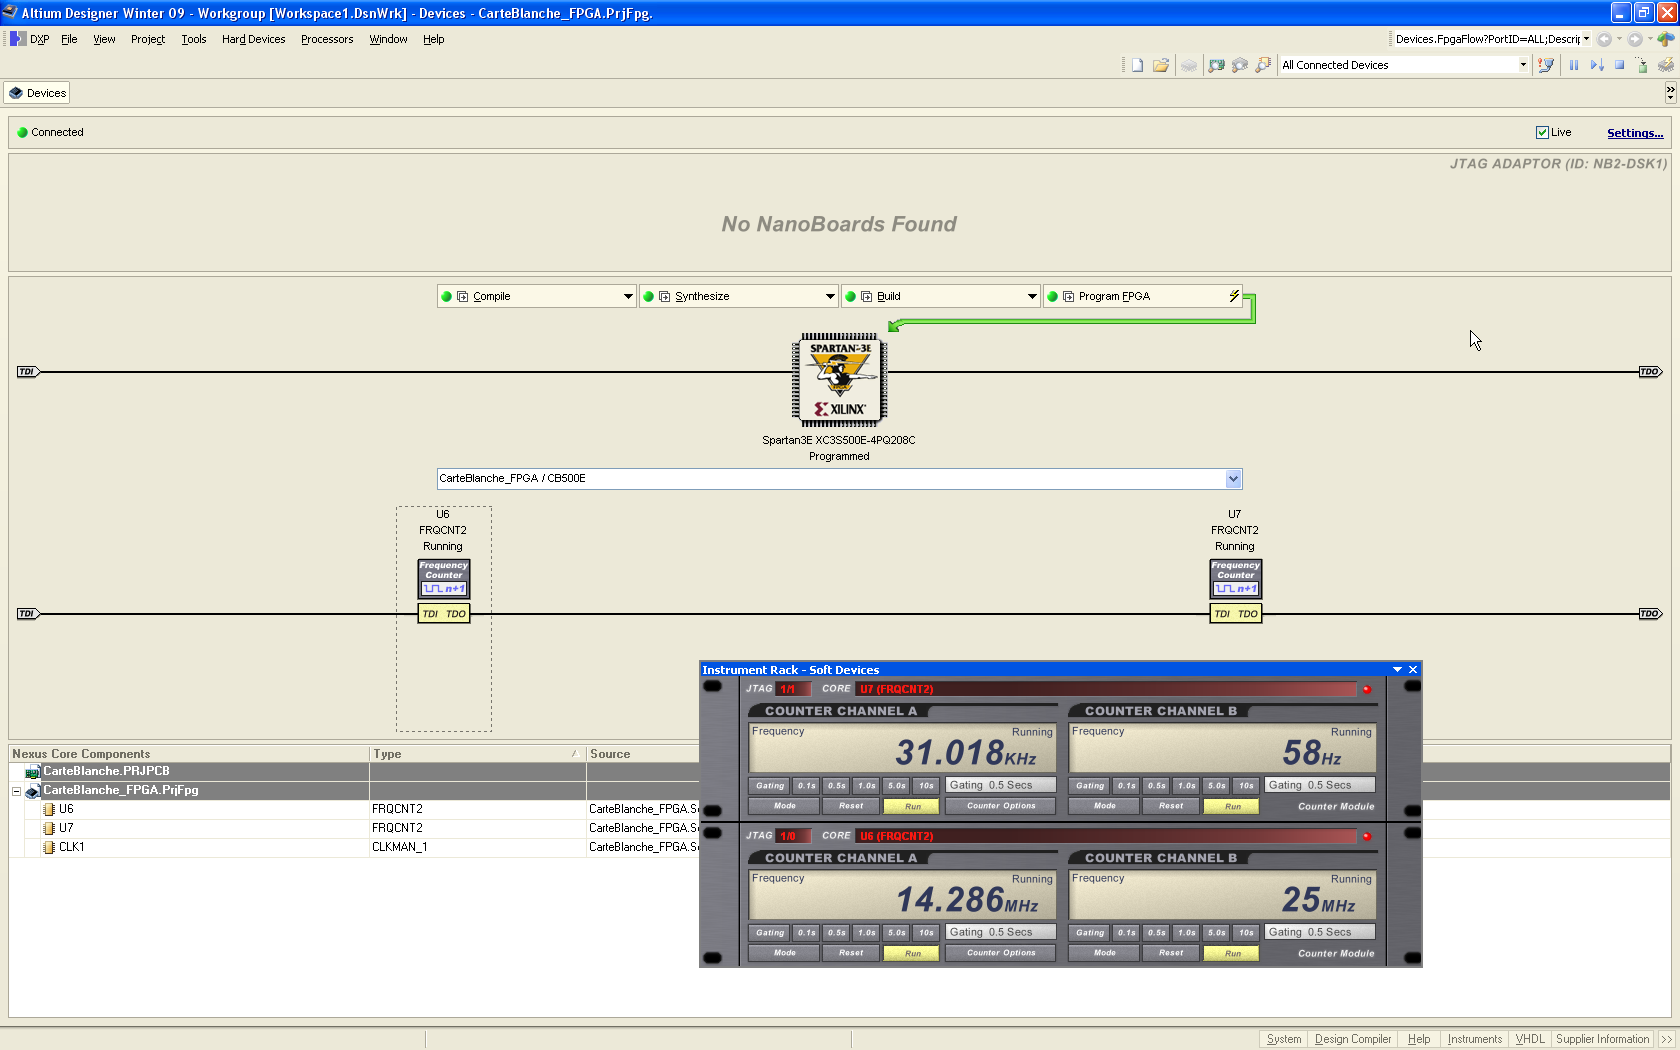Click the home page icon at top right
1680x1050 pixels.
tap(1665, 39)
